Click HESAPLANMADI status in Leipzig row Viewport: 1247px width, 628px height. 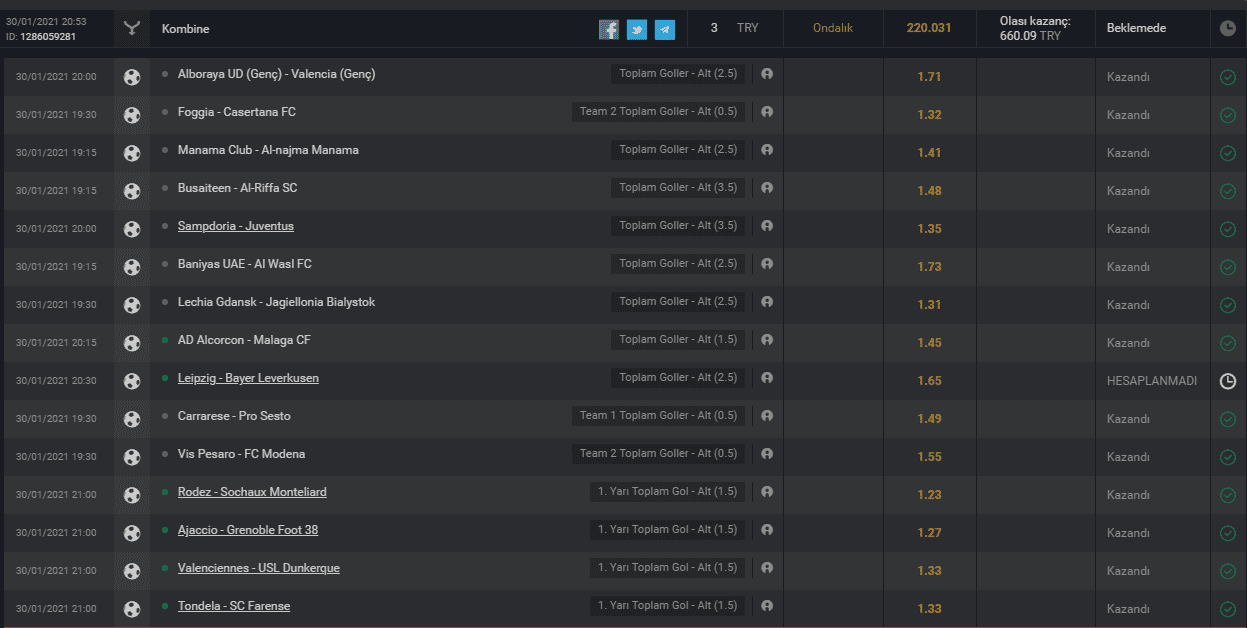point(1152,381)
